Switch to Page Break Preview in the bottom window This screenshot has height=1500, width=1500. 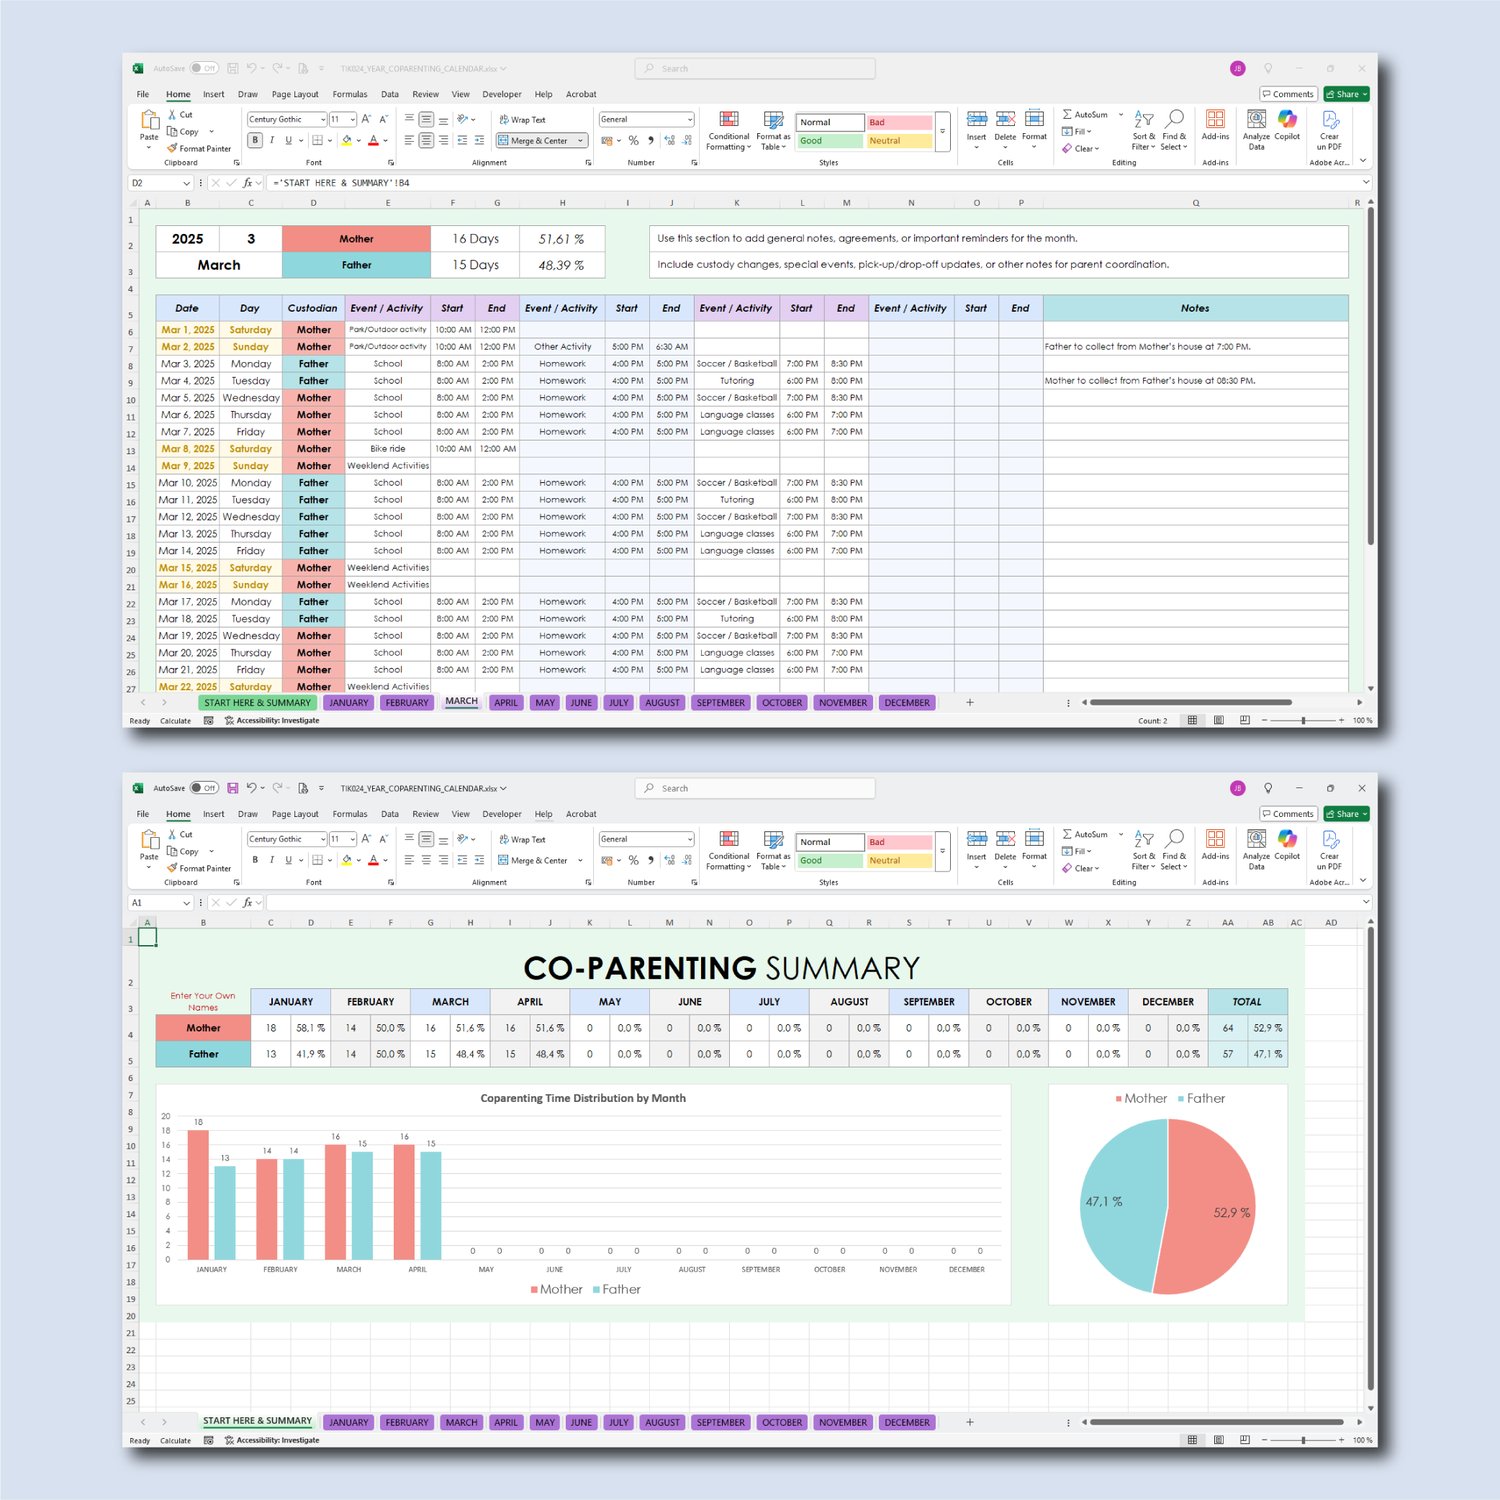click(x=1244, y=1440)
